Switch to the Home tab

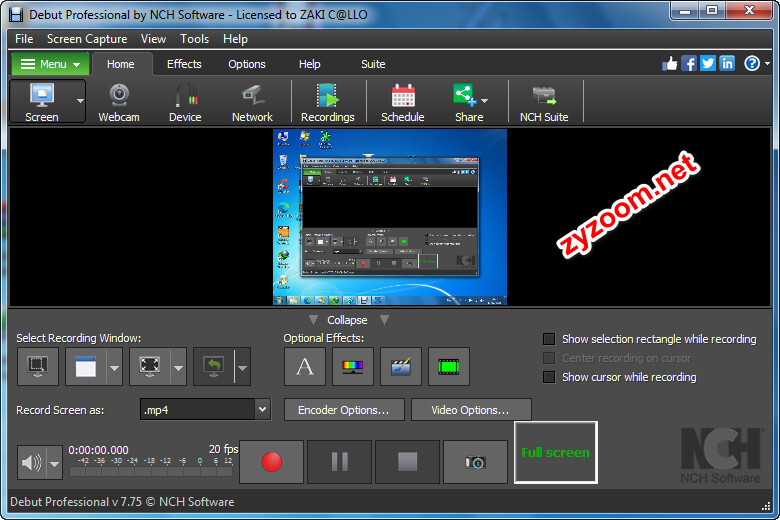[x=120, y=64]
